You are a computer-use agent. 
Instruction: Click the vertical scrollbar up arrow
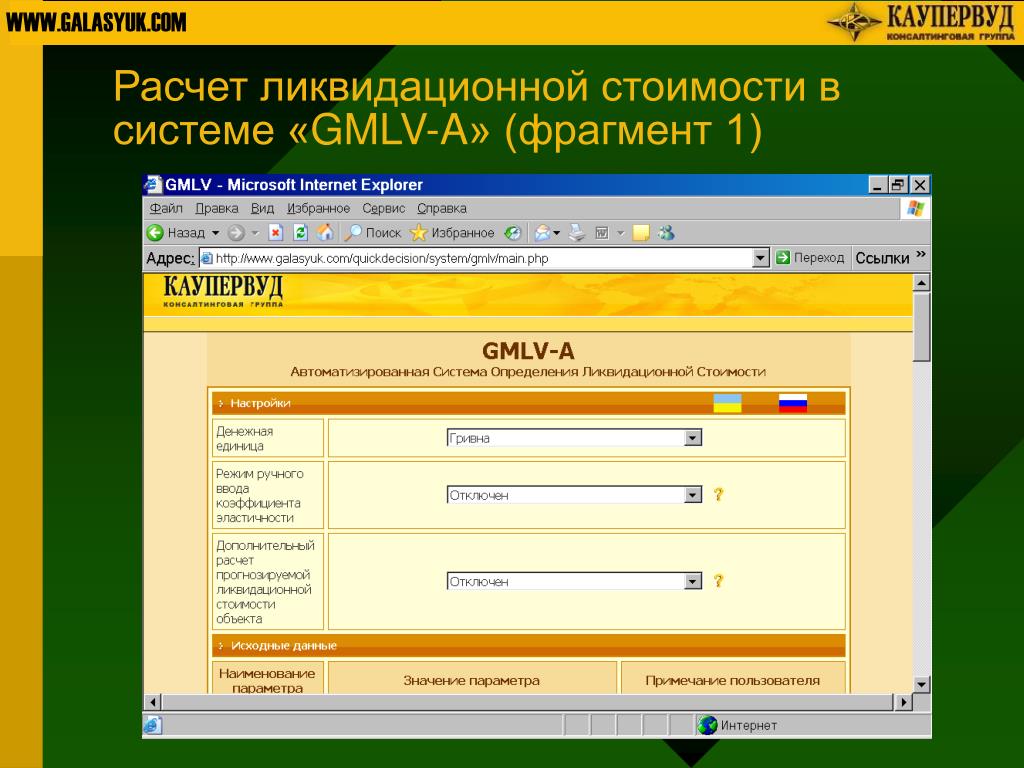[921, 283]
